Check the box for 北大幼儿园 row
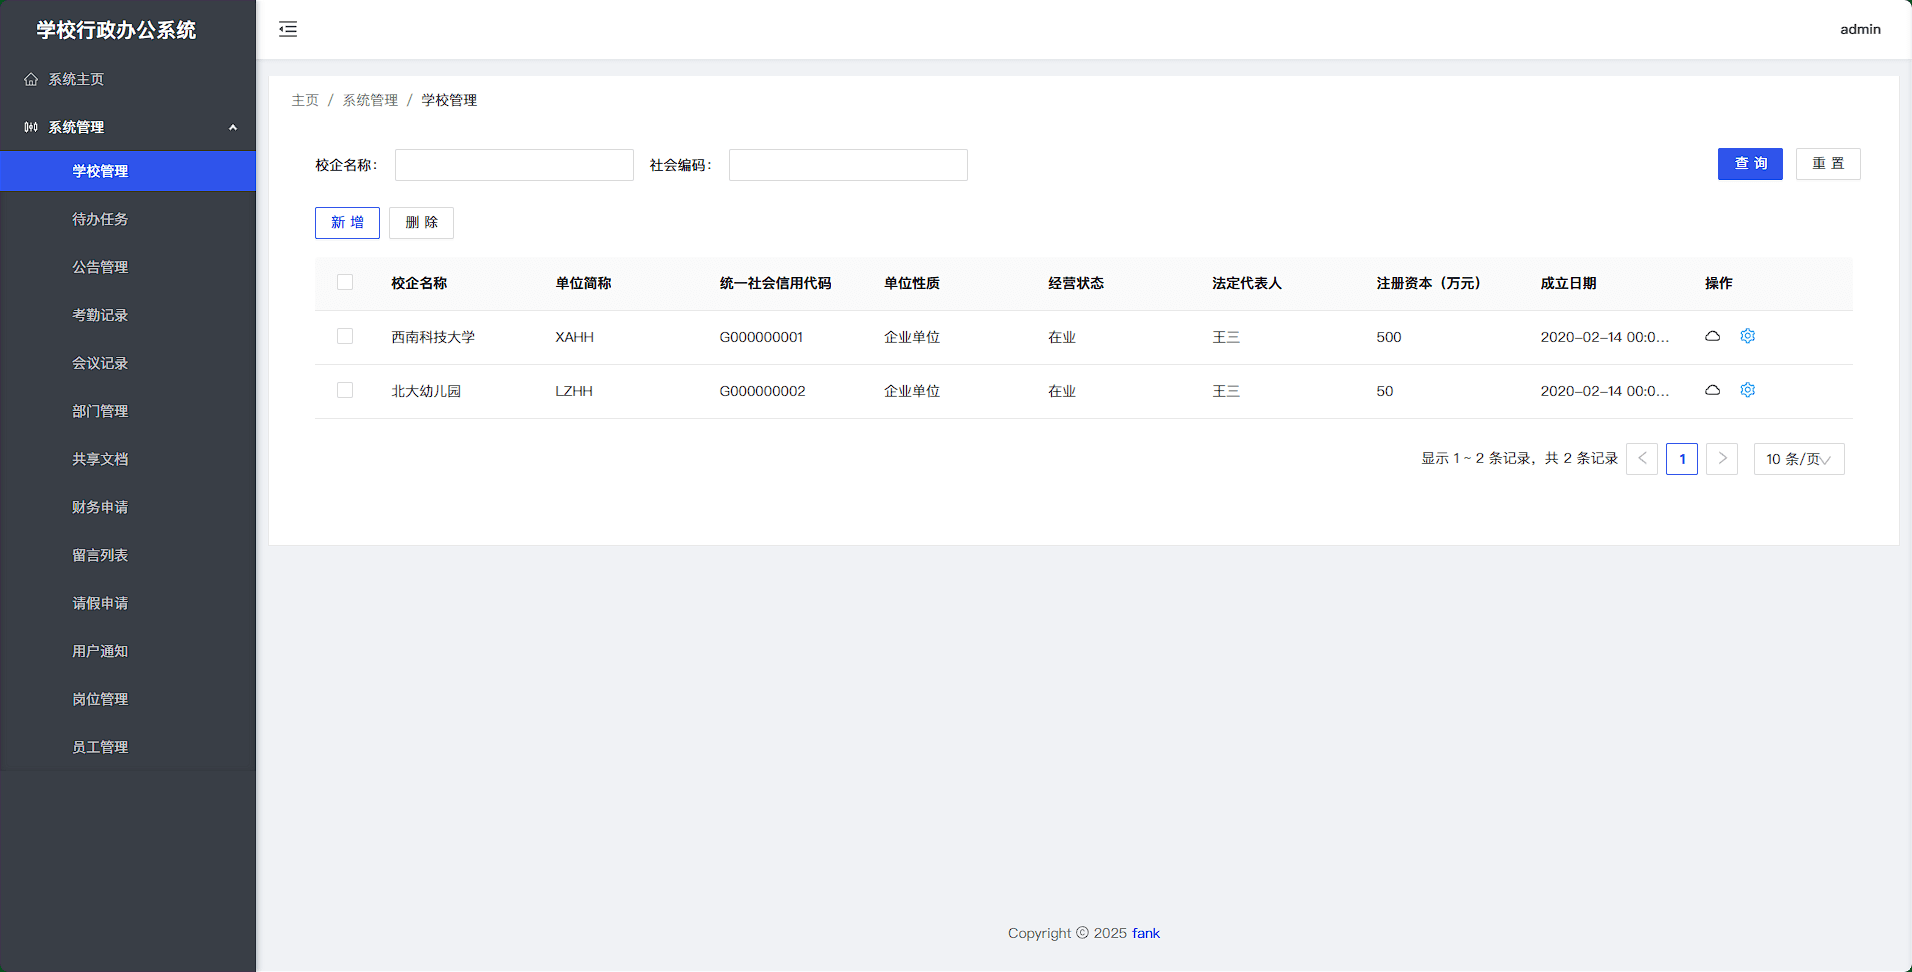This screenshot has height=972, width=1912. 345,390
